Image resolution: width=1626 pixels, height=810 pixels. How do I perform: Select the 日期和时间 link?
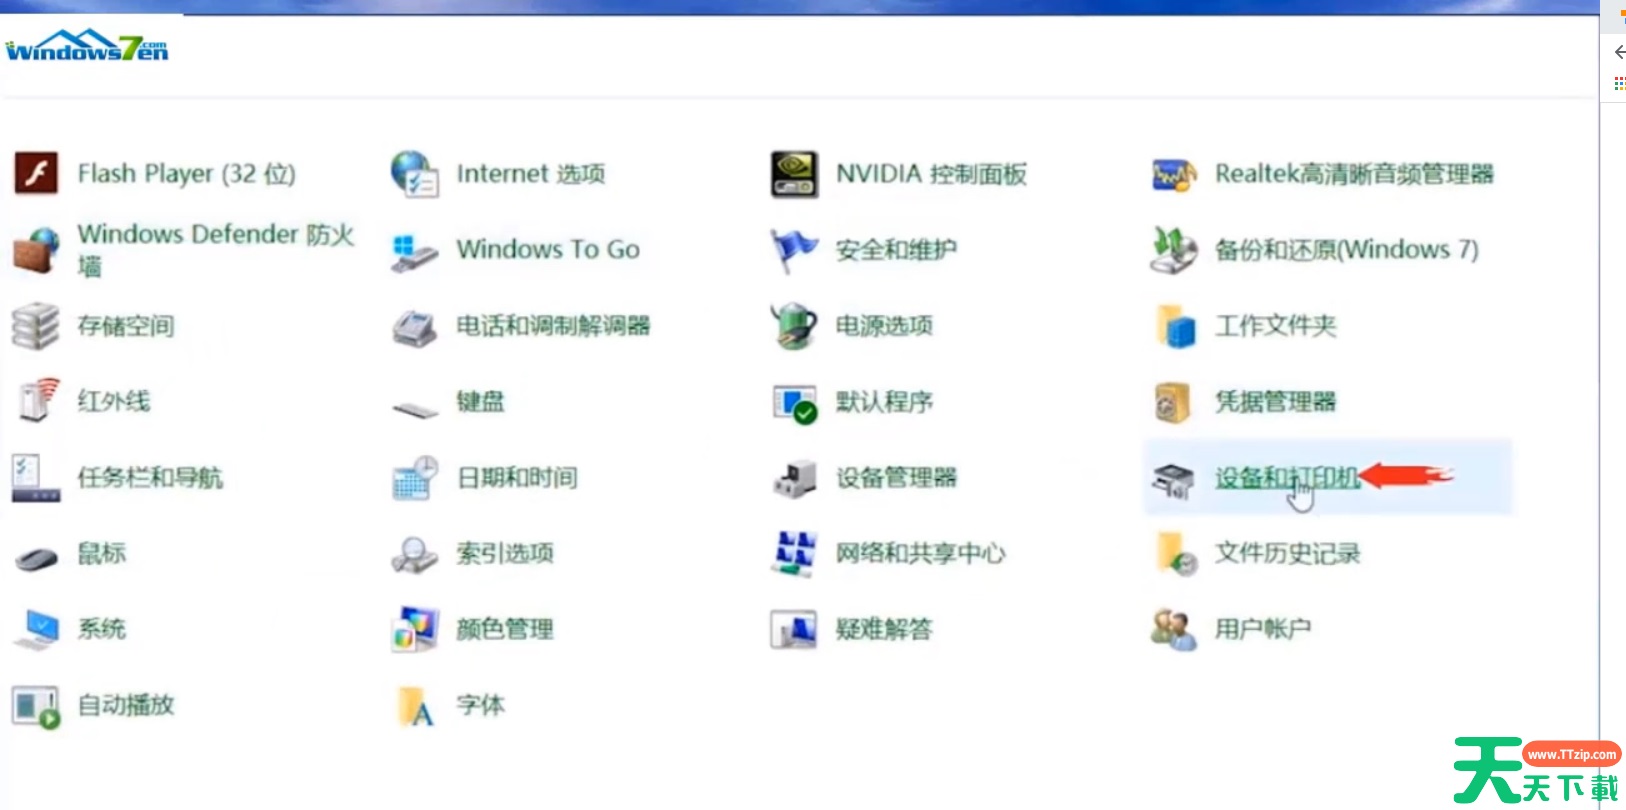517,478
